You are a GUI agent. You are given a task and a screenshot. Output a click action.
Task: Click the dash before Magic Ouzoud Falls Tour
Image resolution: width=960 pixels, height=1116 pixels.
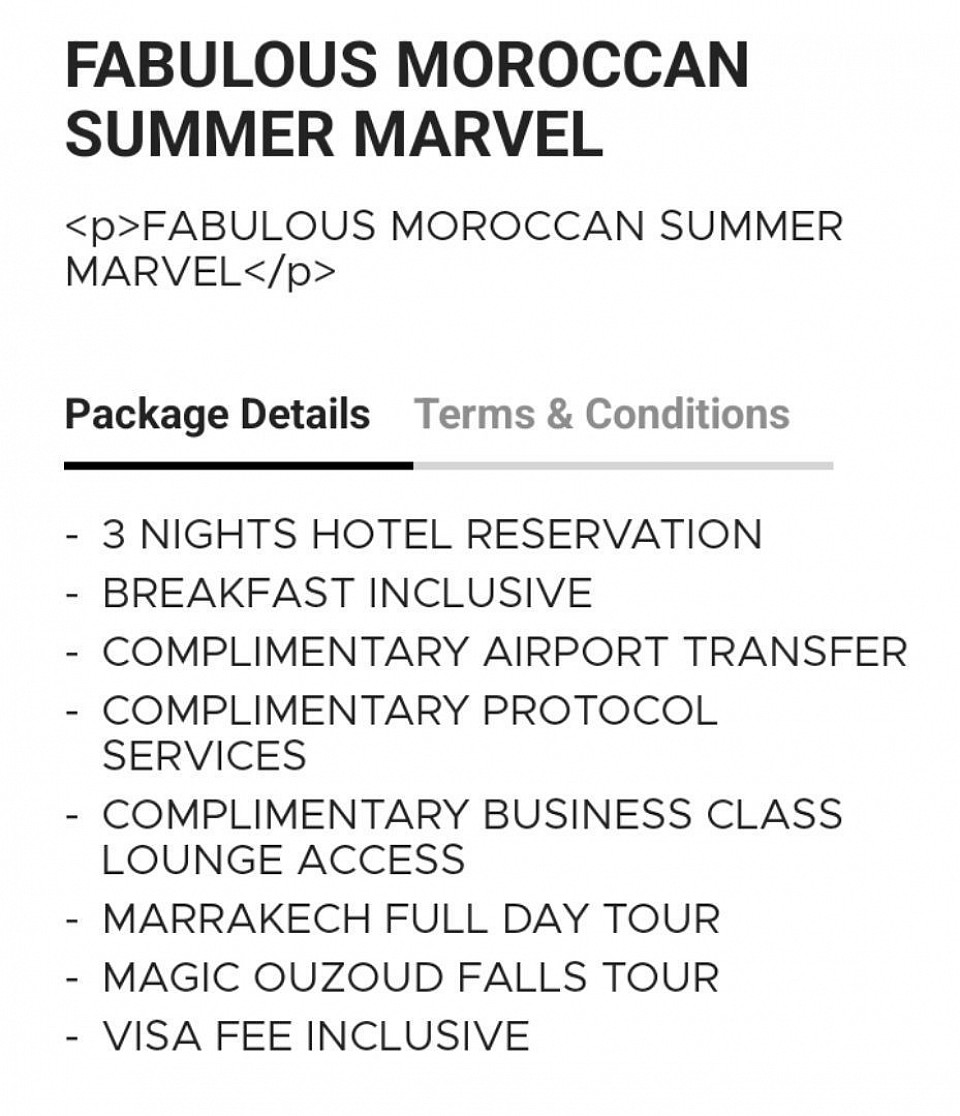point(71,978)
